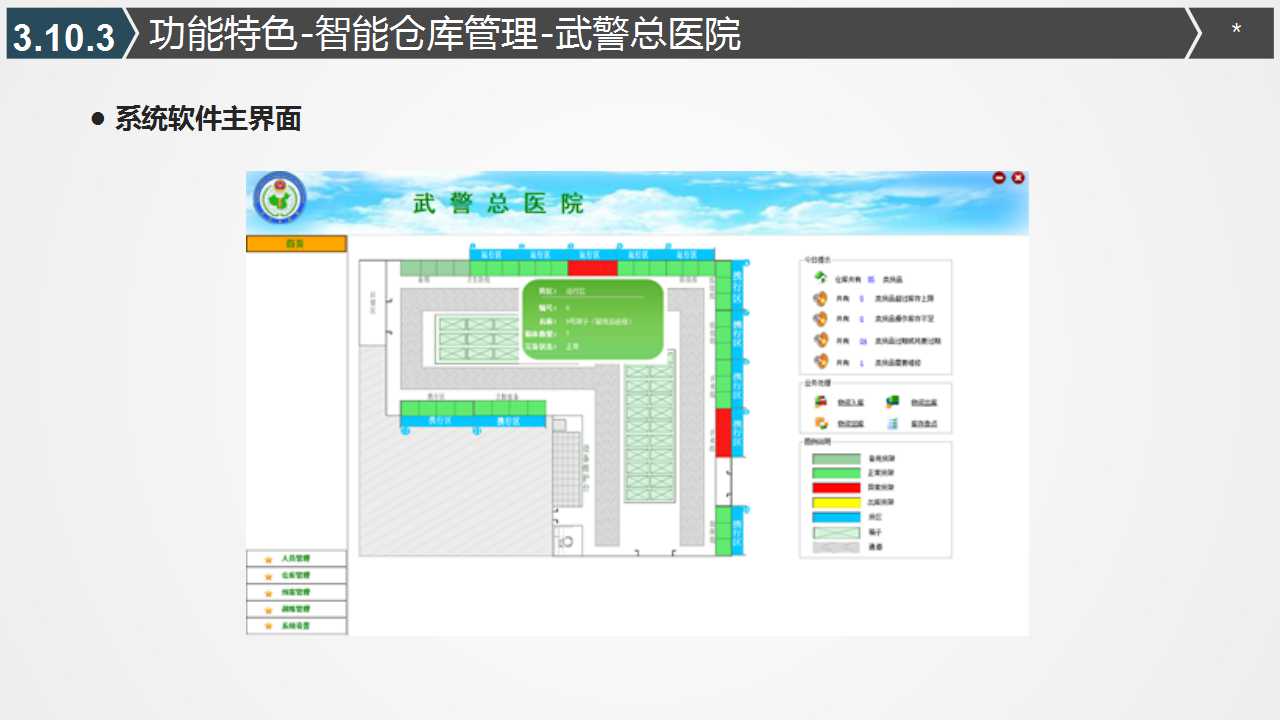Open the 库存盘点 inventory check link
The image size is (1280, 720).
[x=923, y=424]
